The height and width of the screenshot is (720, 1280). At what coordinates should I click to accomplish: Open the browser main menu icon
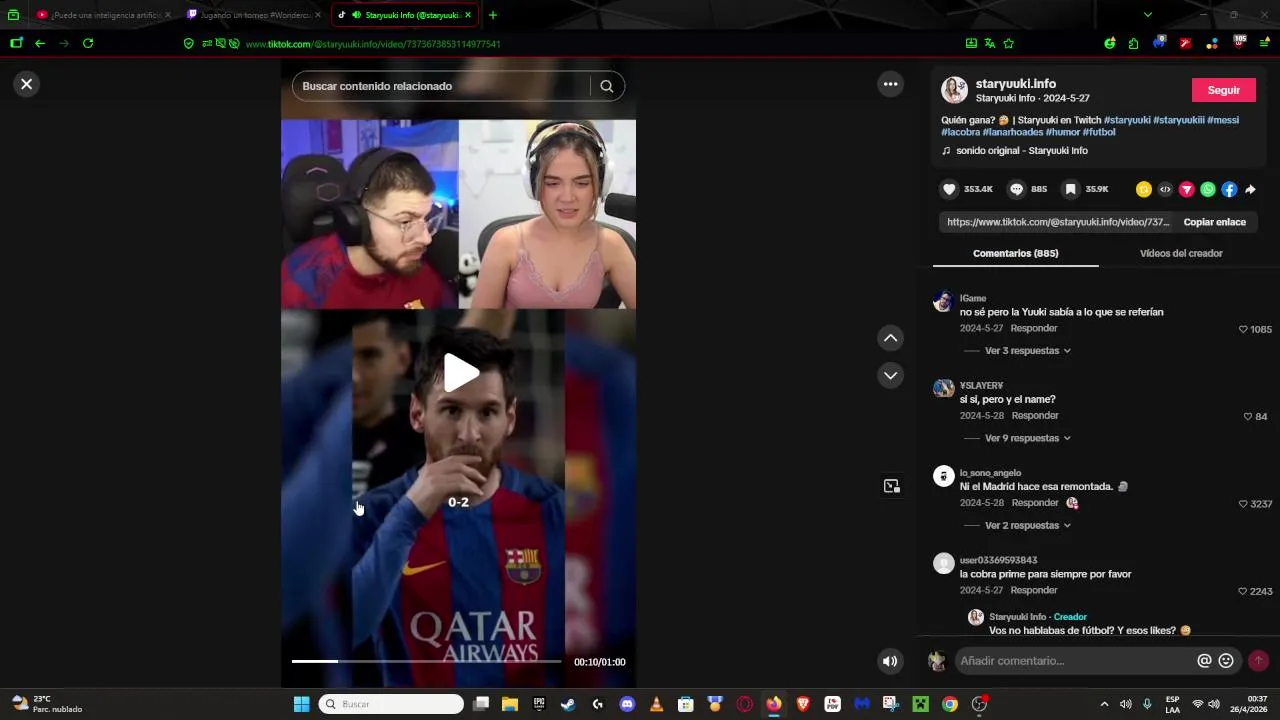point(1264,43)
